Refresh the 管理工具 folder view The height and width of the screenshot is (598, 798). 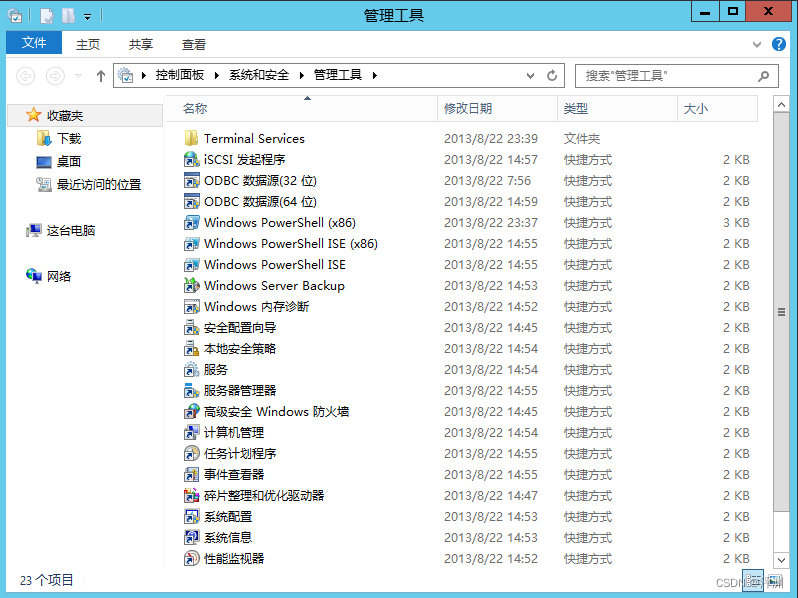[x=552, y=76]
